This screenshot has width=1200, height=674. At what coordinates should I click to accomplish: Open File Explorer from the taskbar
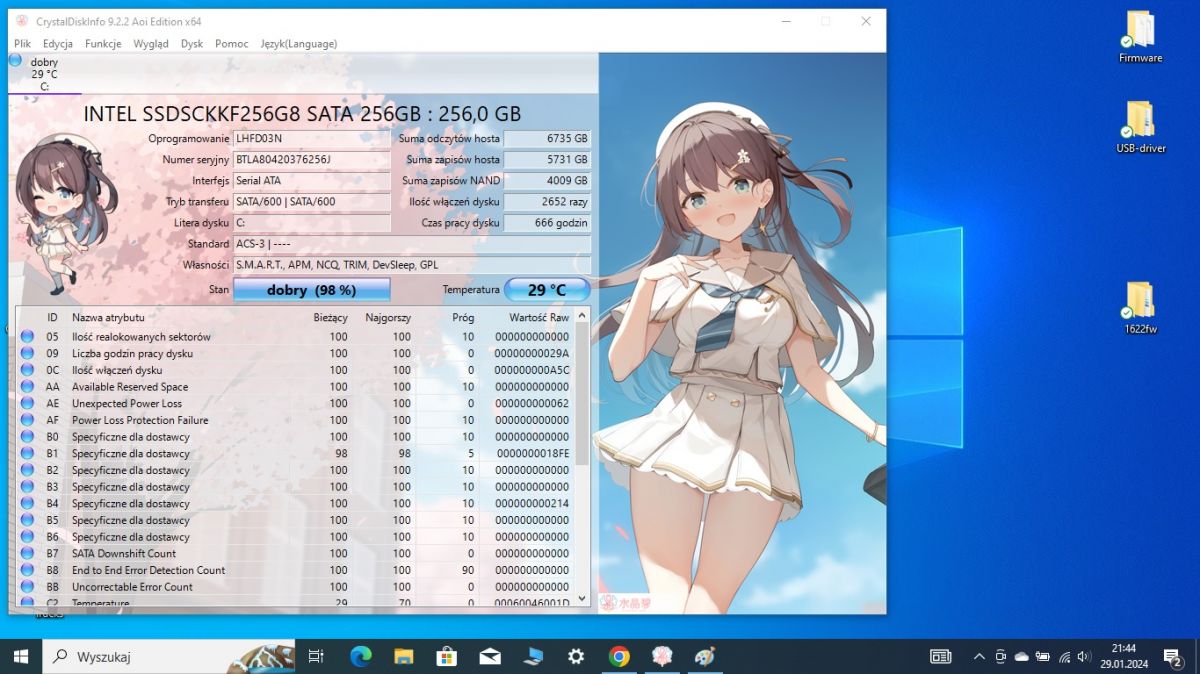coord(404,656)
